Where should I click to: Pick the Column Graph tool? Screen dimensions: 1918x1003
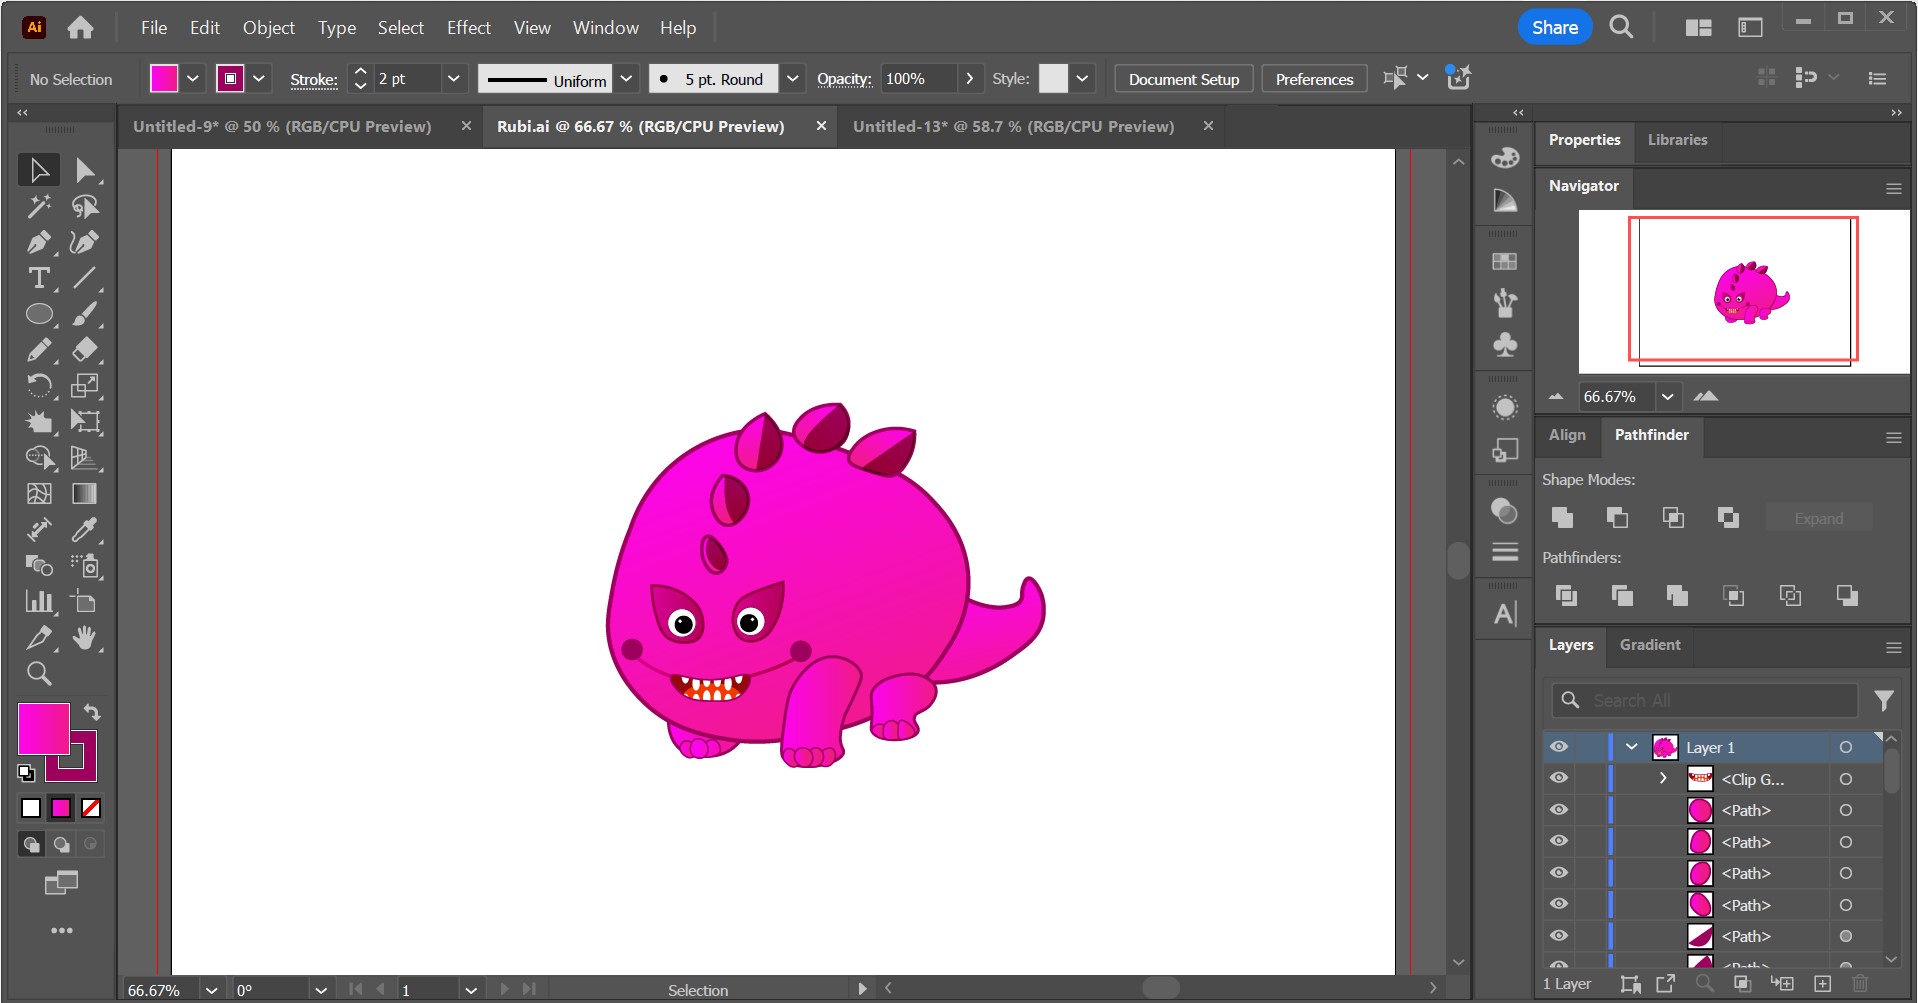(39, 602)
